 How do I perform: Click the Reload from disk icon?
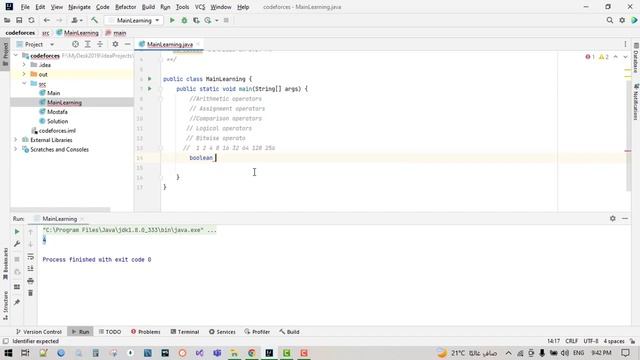pyautogui.click(x=31, y=20)
